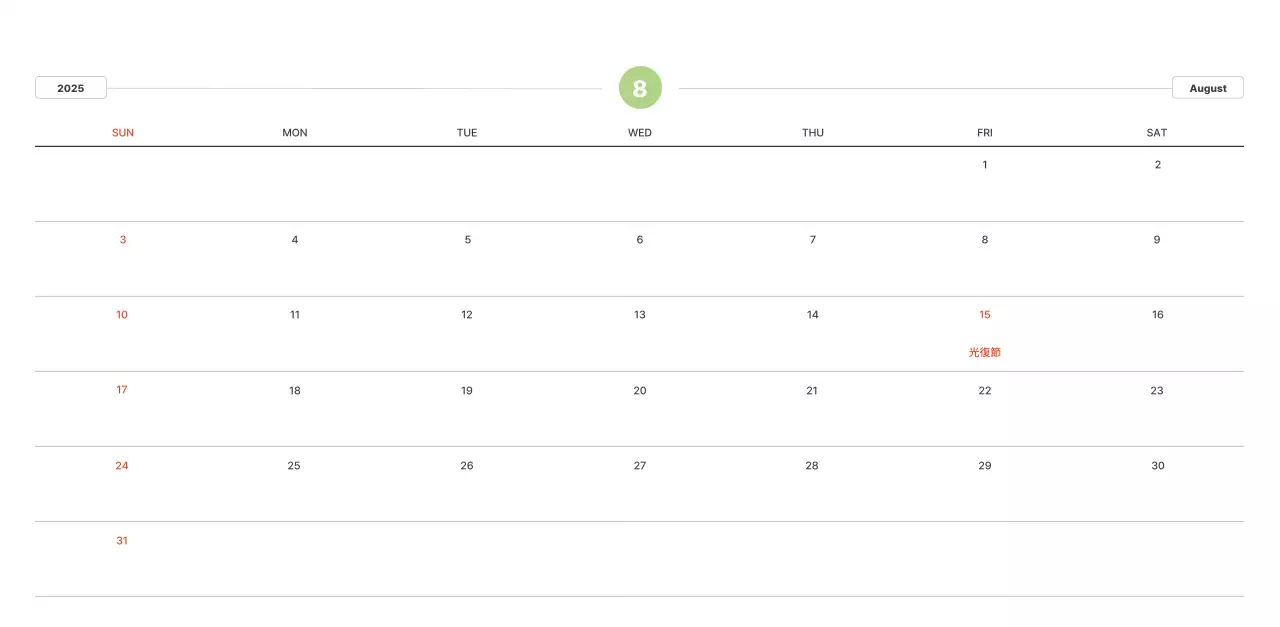
Task: Select date 20 in the calendar
Action: point(640,391)
